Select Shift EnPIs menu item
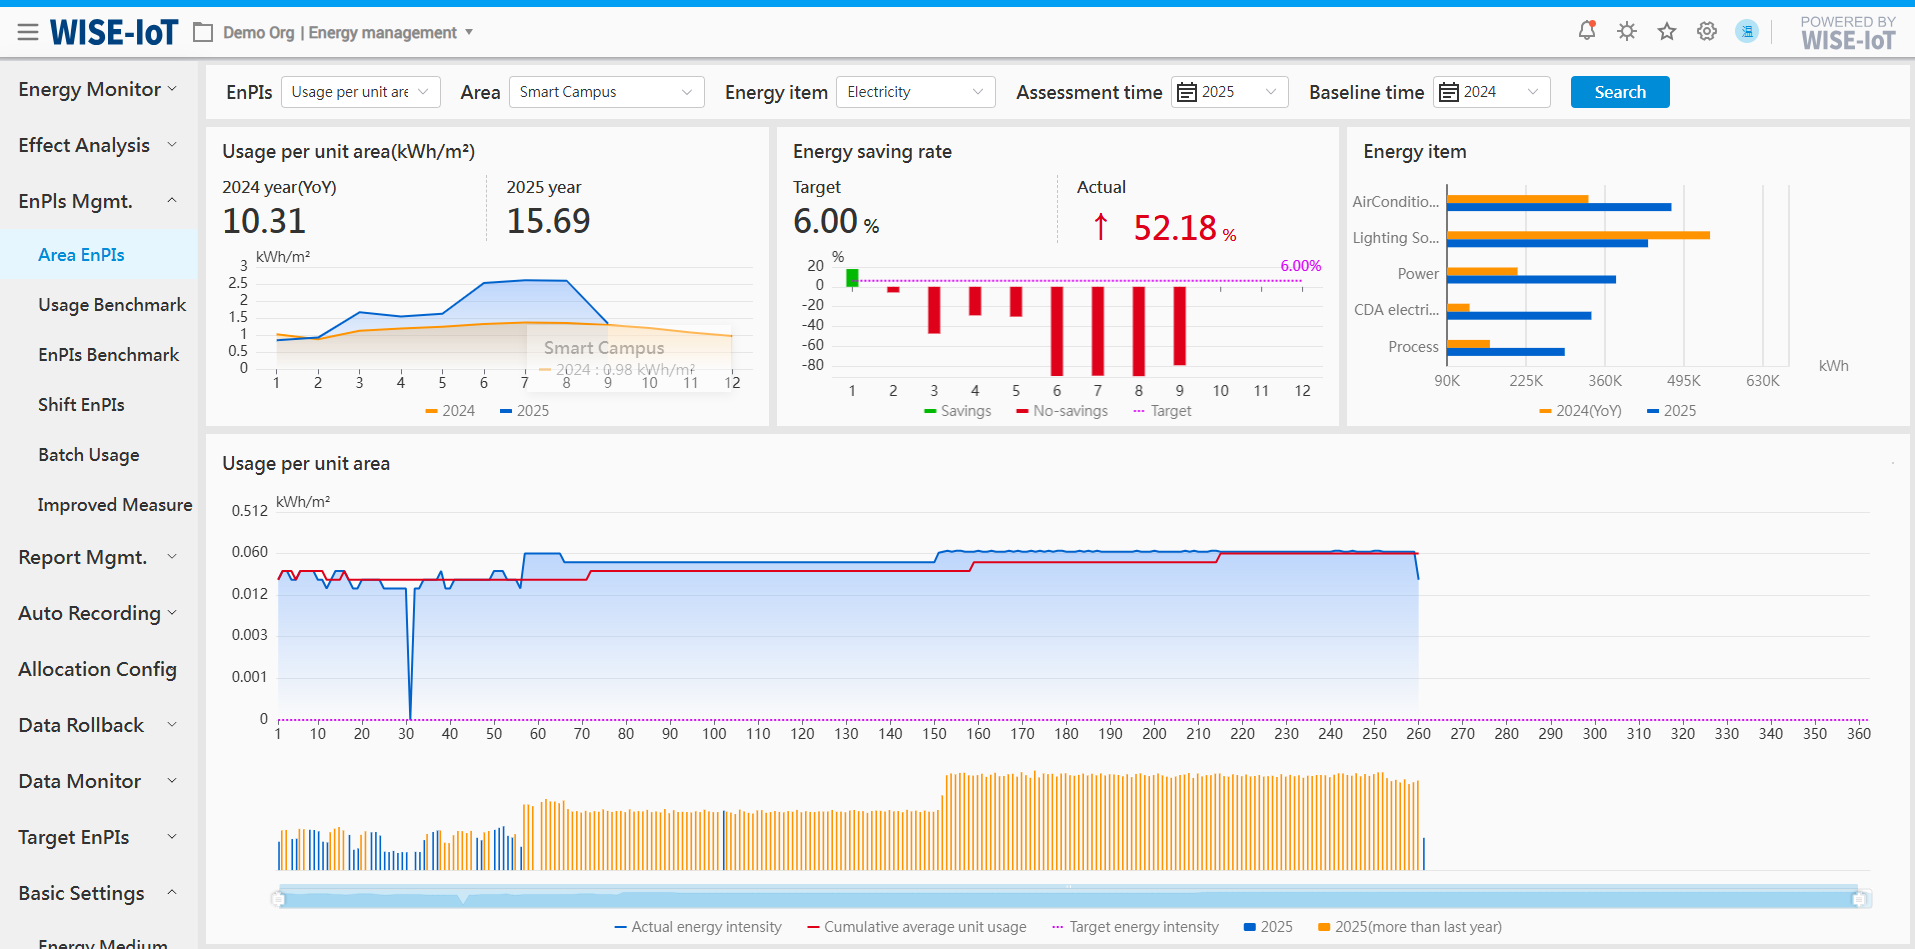1915x949 pixels. click(81, 405)
